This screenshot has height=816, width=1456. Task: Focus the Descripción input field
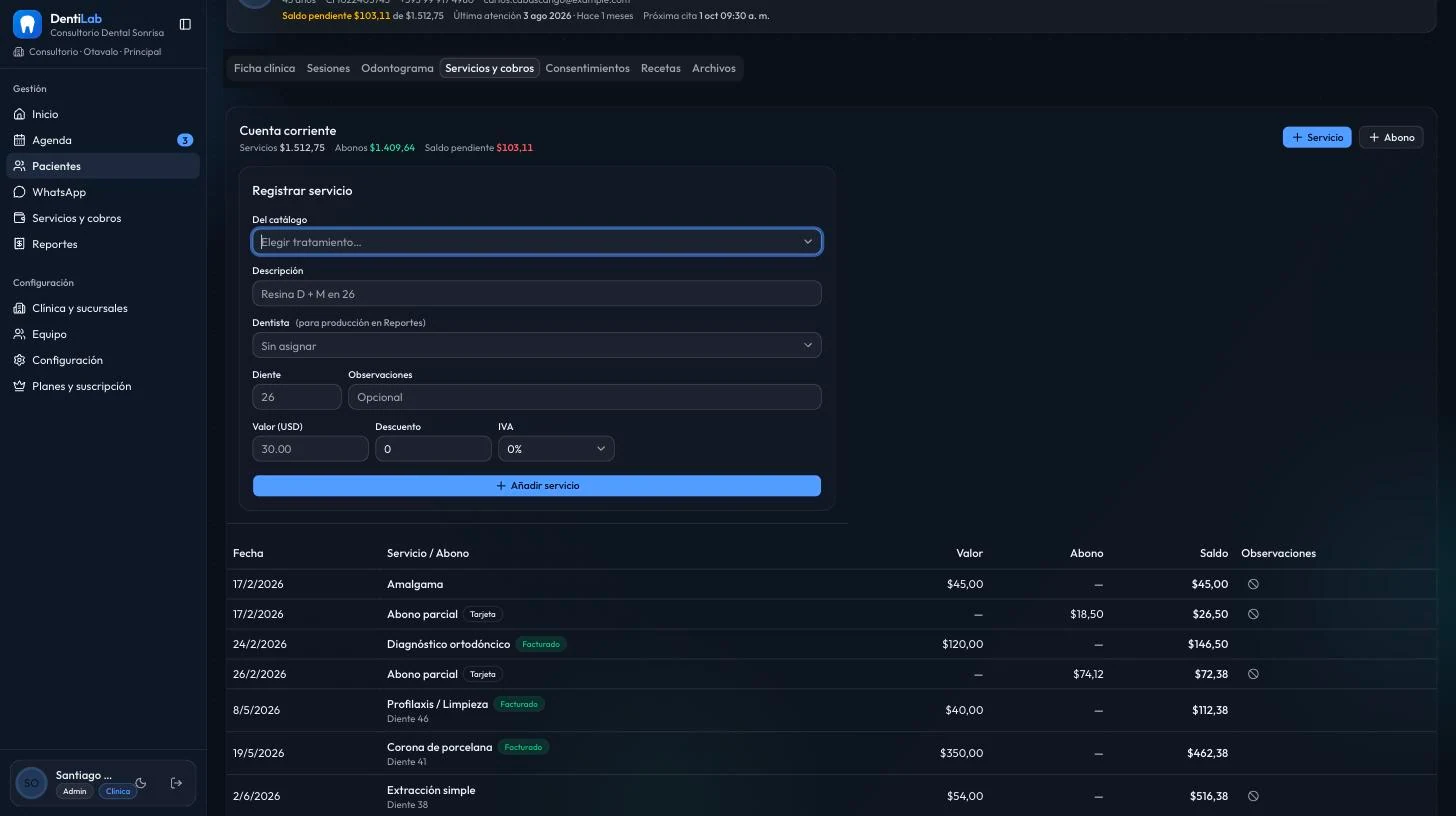click(537, 294)
